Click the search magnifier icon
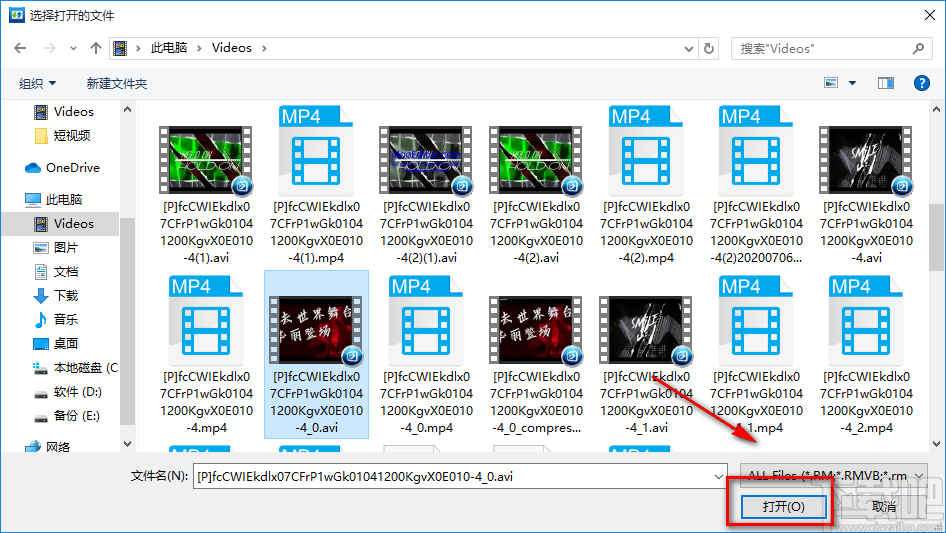 tap(918, 48)
